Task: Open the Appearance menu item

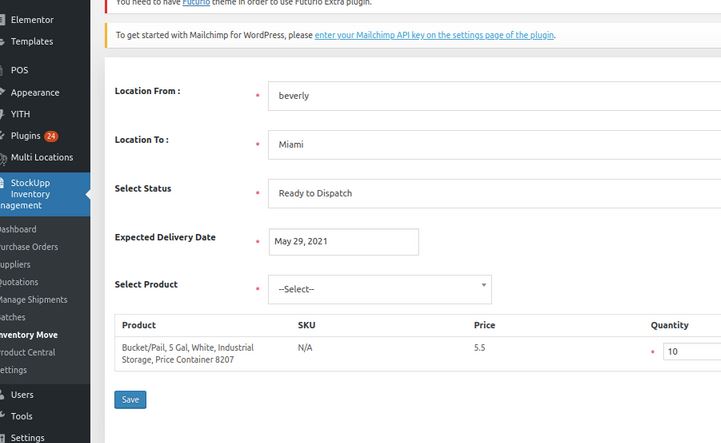Action: [35, 92]
